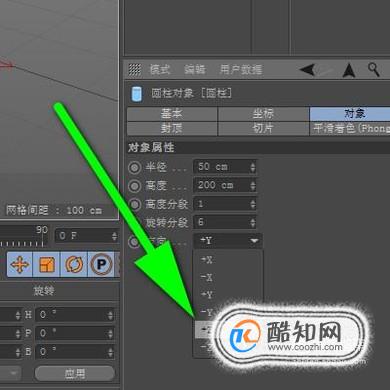Open the 封顶 caps tab
Screen dimensions: 390x390
click(172, 128)
